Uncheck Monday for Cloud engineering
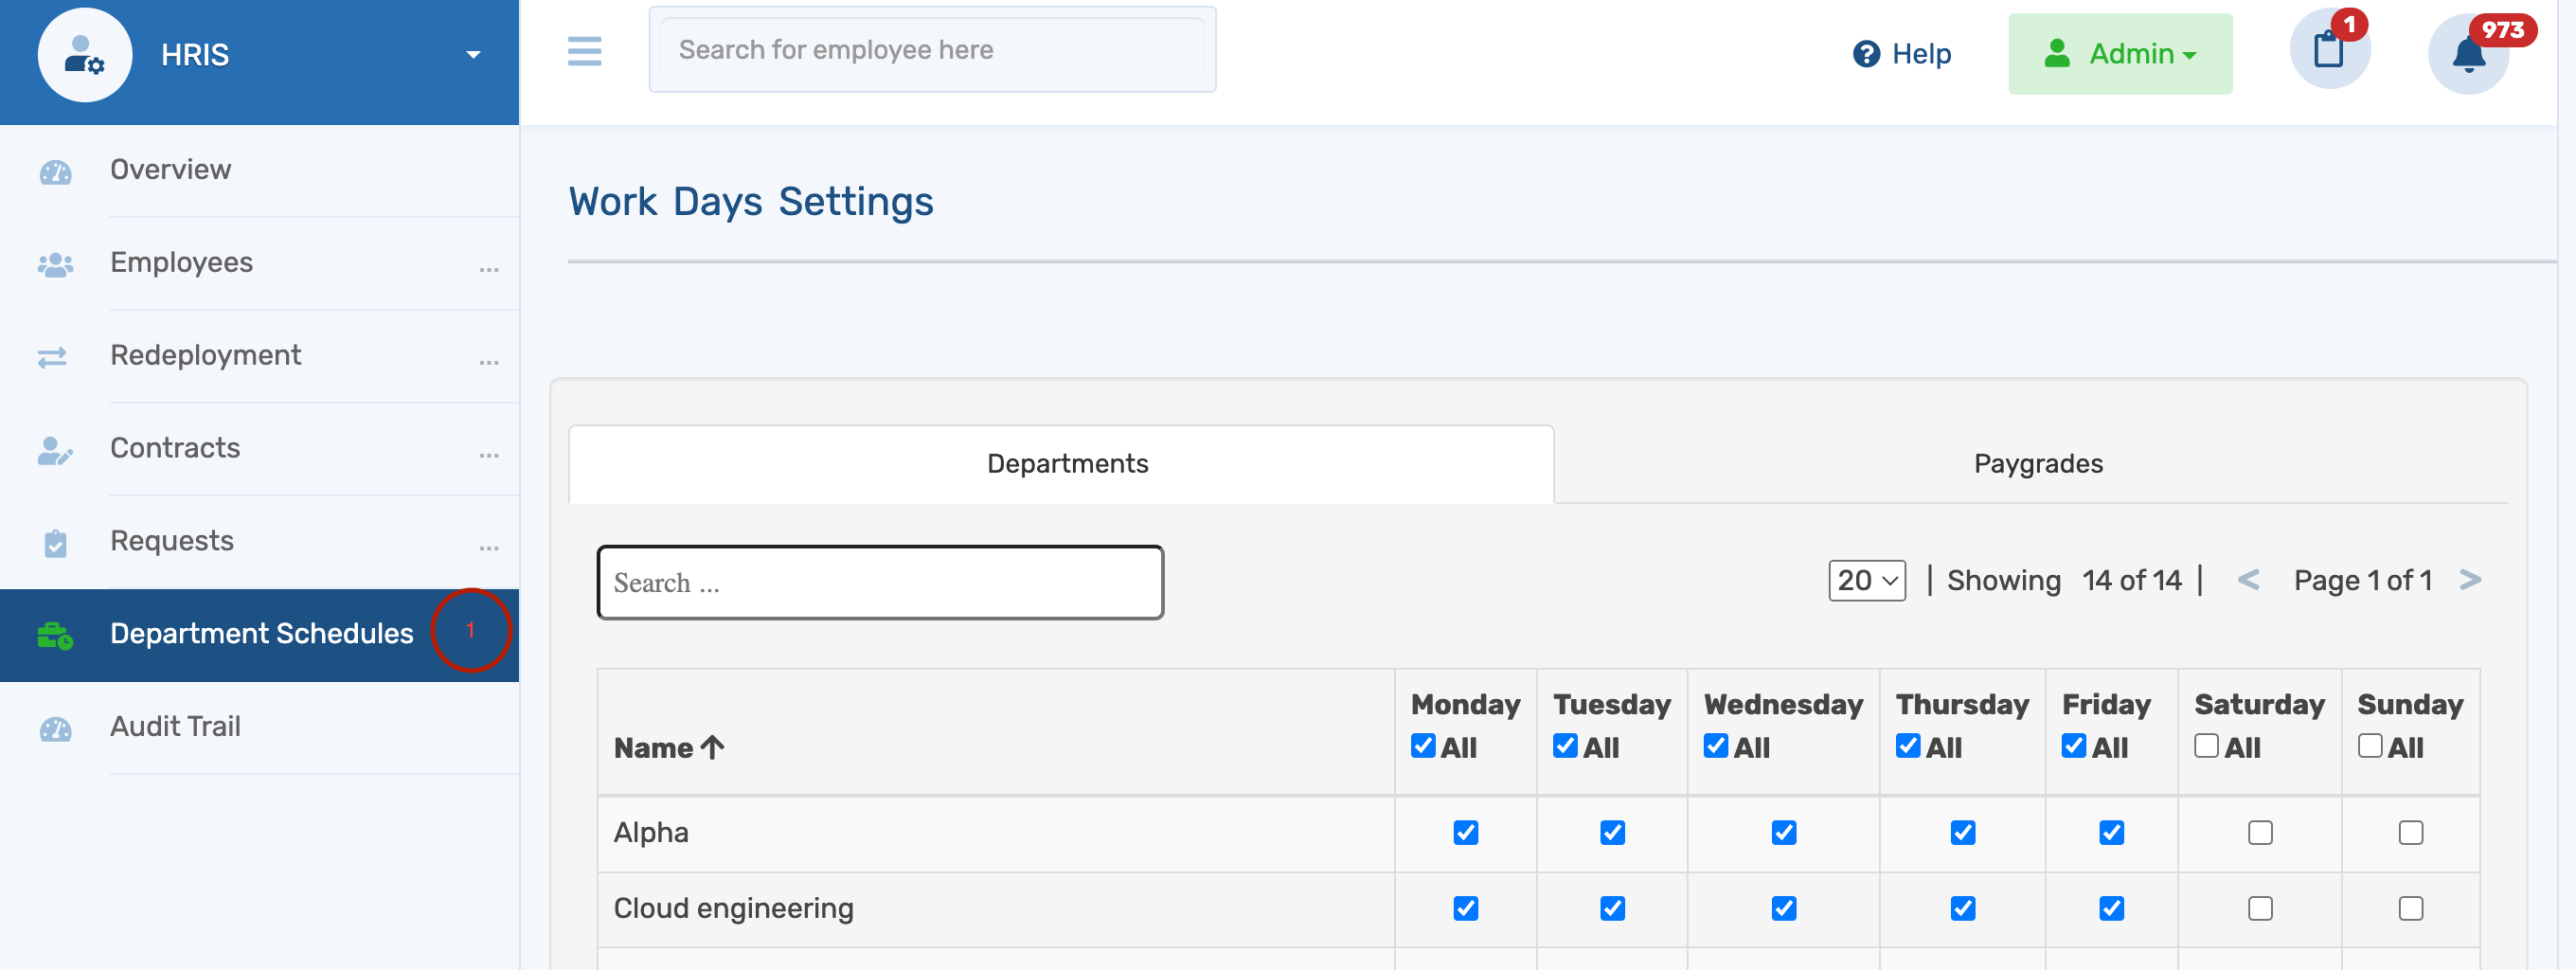 (x=1465, y=909)
